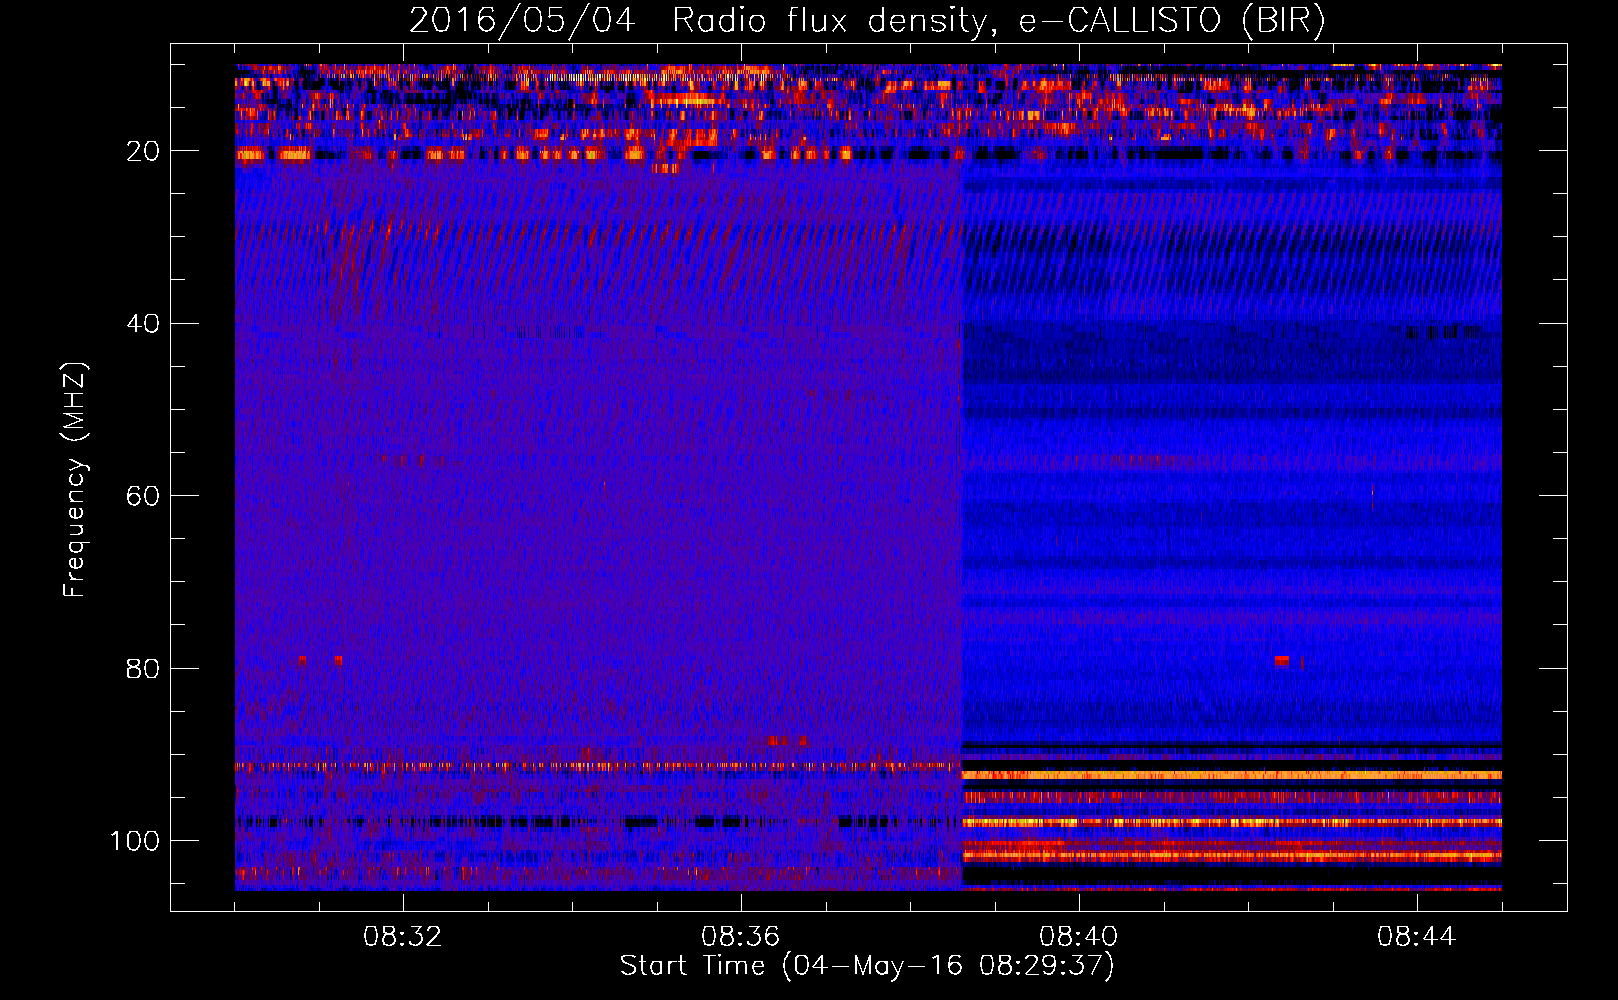Click the red burst near 80 MHz after 08:42

click(1282, 660)
